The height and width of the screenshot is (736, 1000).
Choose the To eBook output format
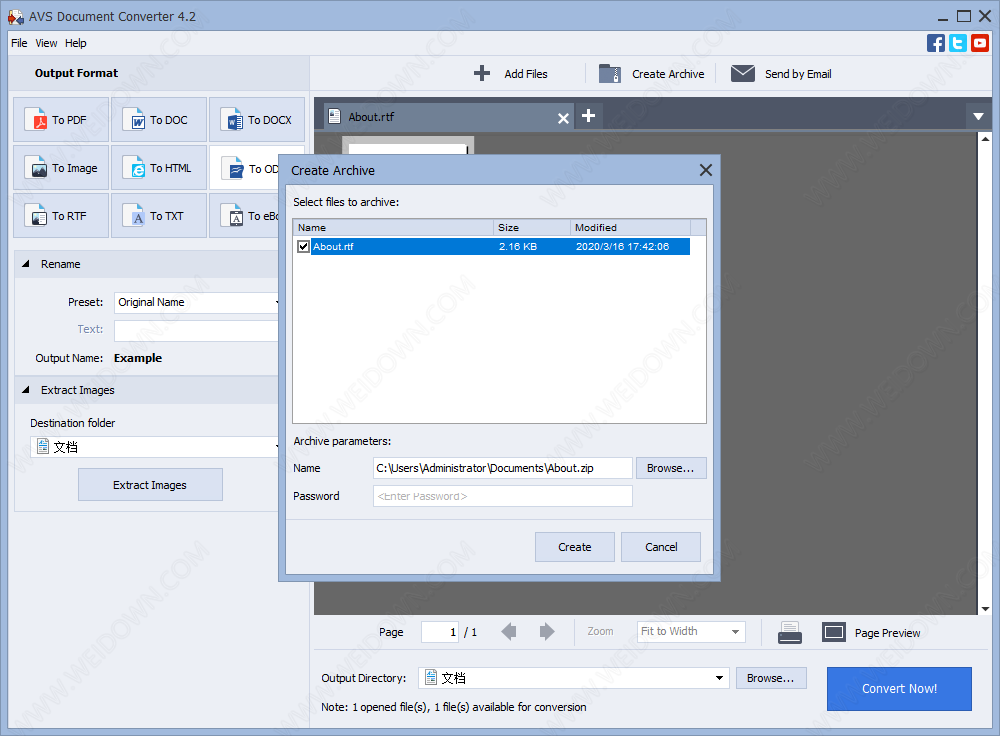[245, 216]
